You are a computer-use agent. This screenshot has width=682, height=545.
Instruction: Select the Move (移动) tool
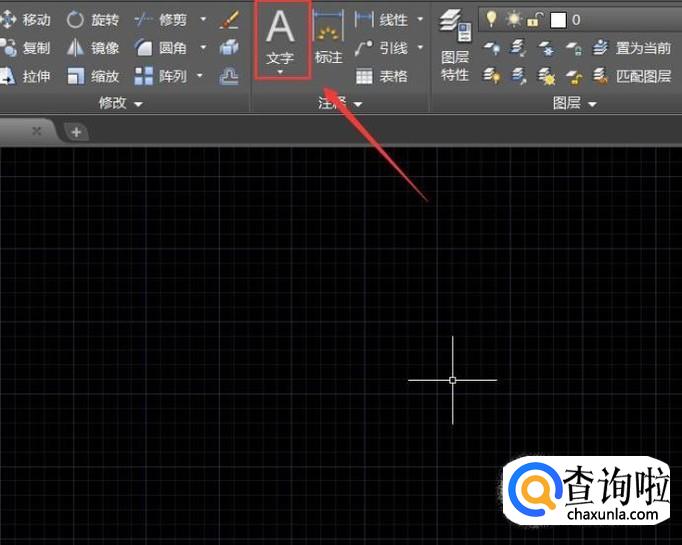tap(25, 20)
